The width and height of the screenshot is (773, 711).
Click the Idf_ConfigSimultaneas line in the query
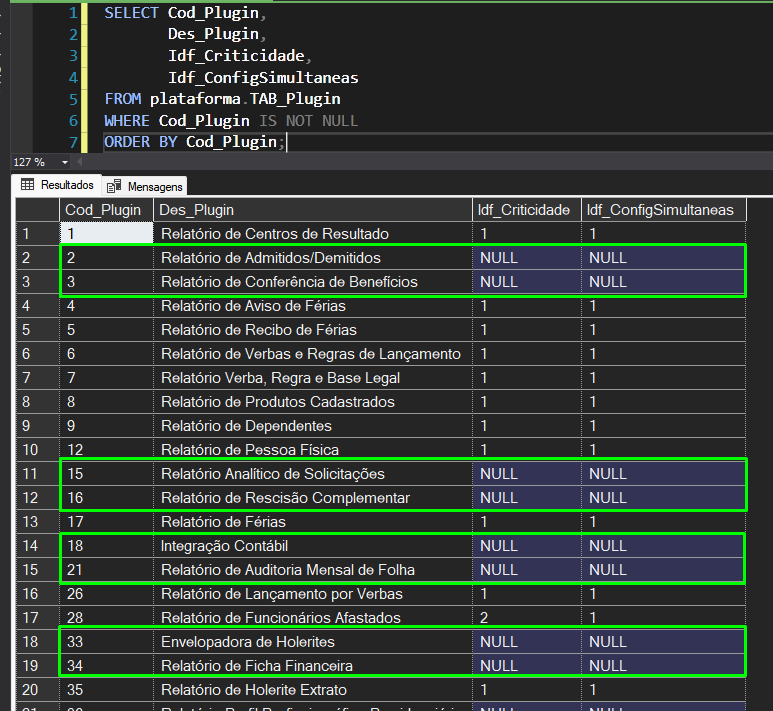tap(263, 77)
